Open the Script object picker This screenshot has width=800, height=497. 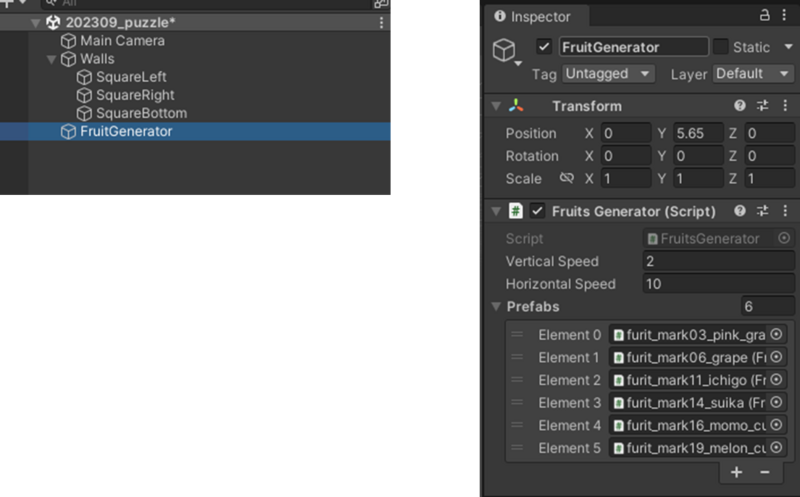pos(784,238)
